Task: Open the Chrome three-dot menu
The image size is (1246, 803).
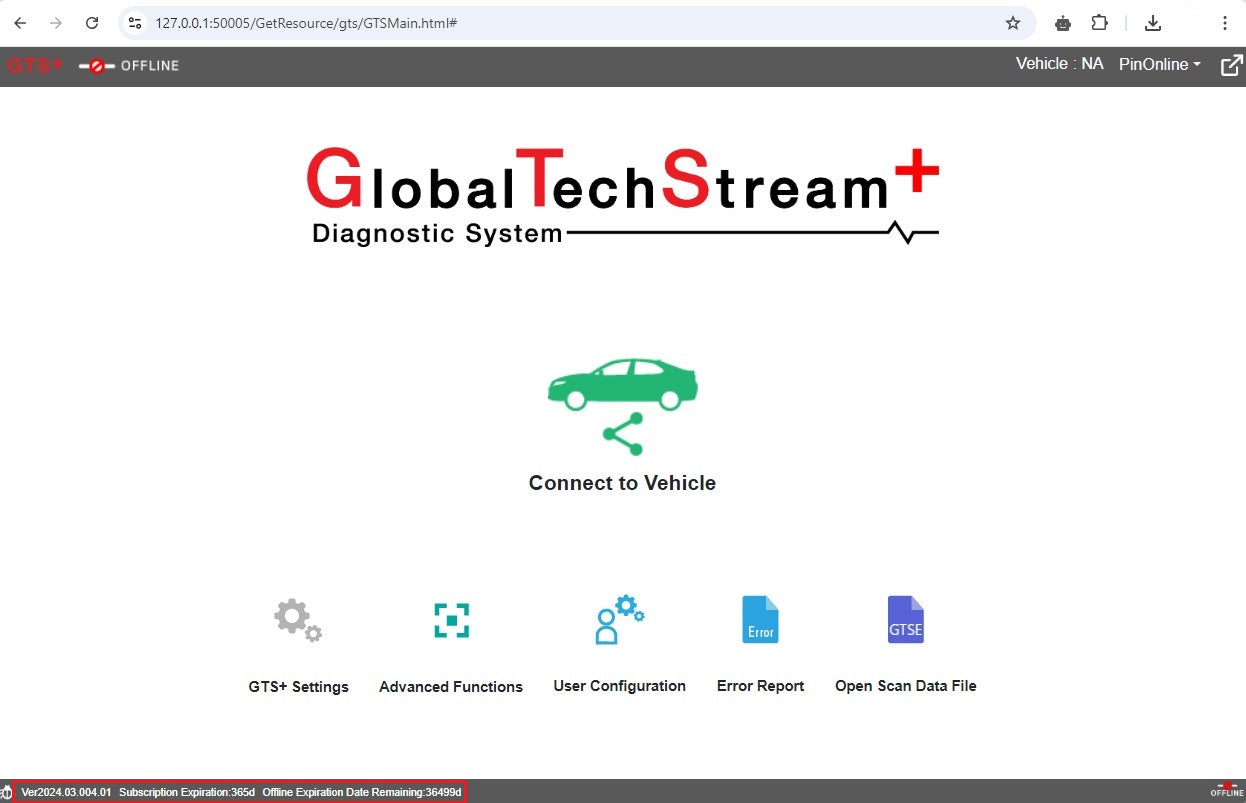Action: [x=1225, y=22]
